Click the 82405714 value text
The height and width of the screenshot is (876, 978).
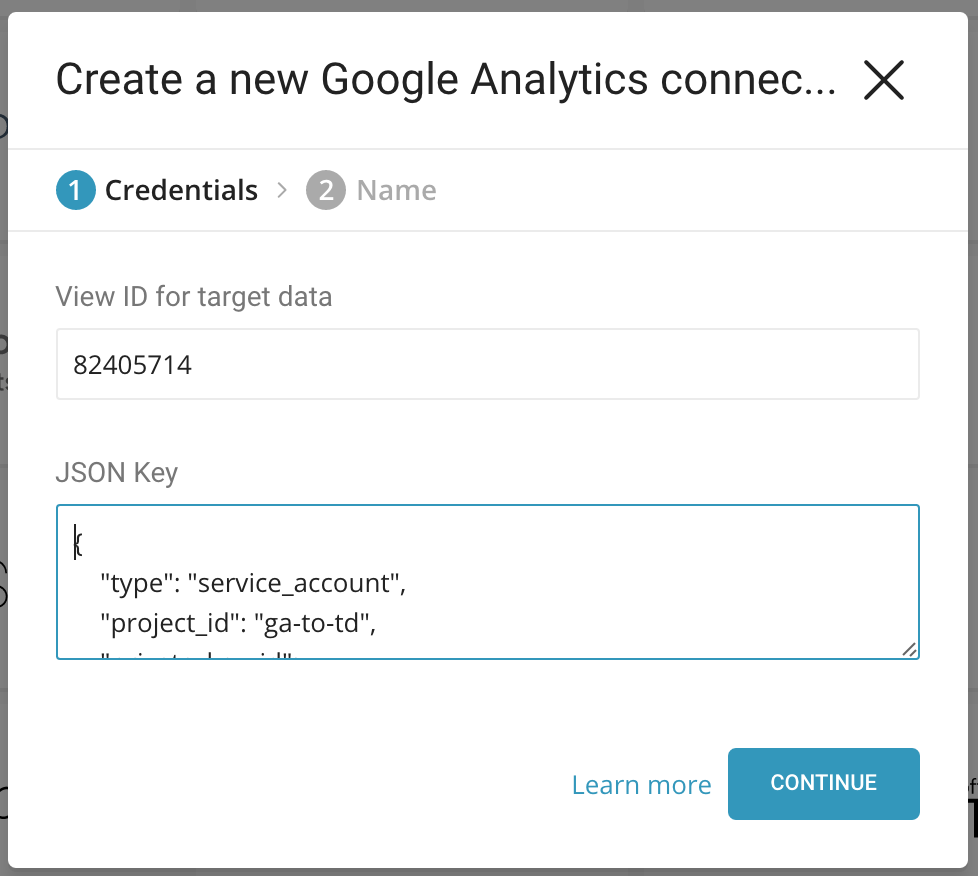pos(132,366)
